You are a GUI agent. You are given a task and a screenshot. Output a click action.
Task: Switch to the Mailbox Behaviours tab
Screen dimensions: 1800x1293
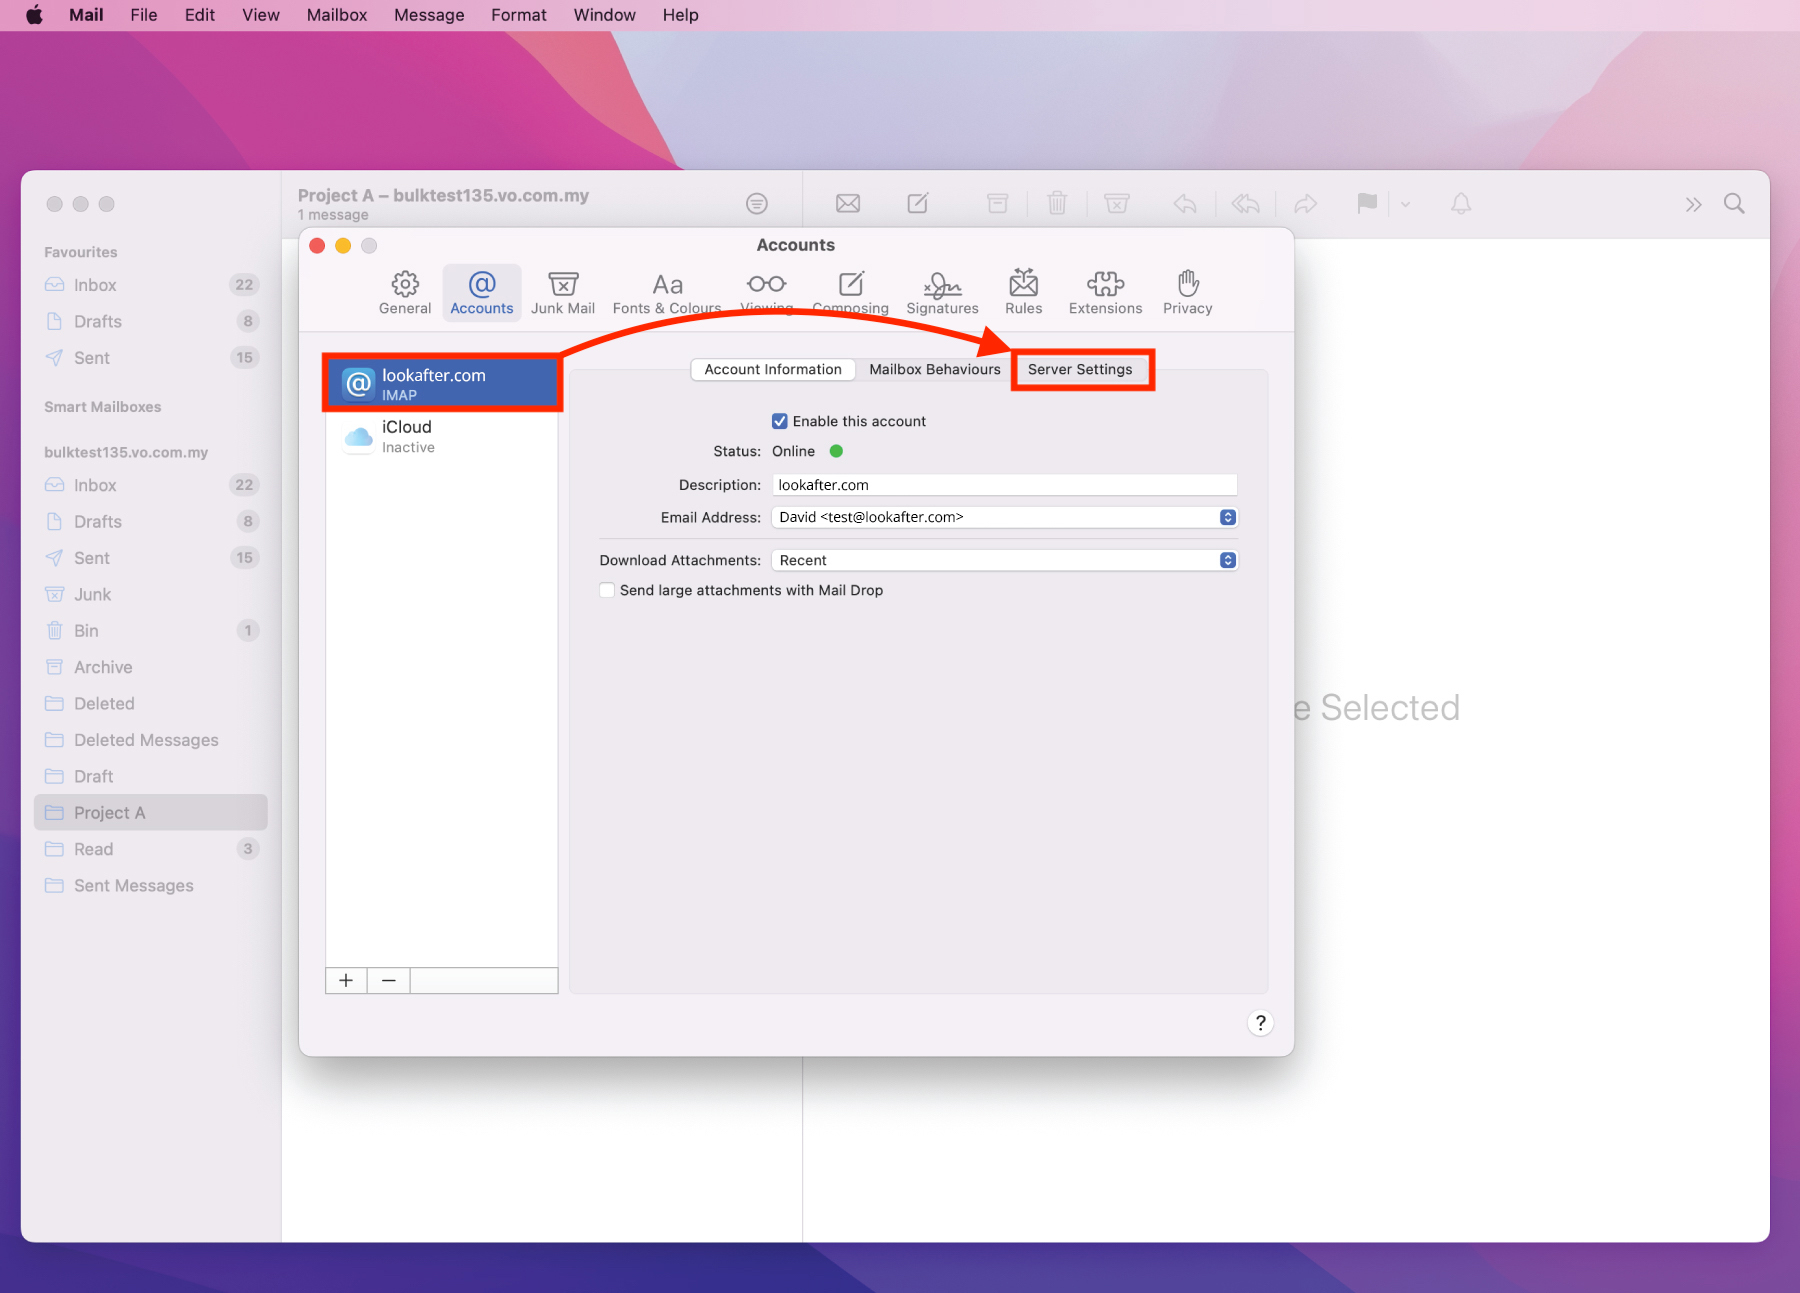pos(934,369)
